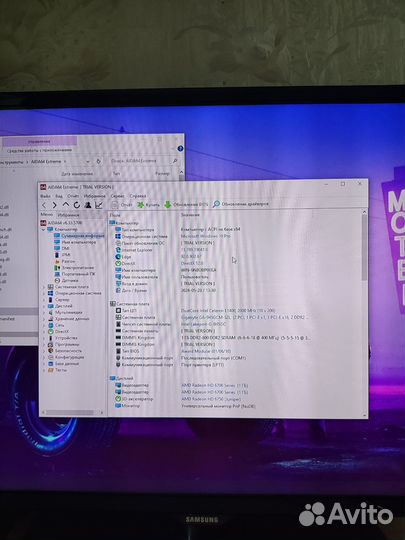This screenshot has height=540, width=405.
Task: Go back with the left arrow in AIDA64 toolbar
Action: 44,205
